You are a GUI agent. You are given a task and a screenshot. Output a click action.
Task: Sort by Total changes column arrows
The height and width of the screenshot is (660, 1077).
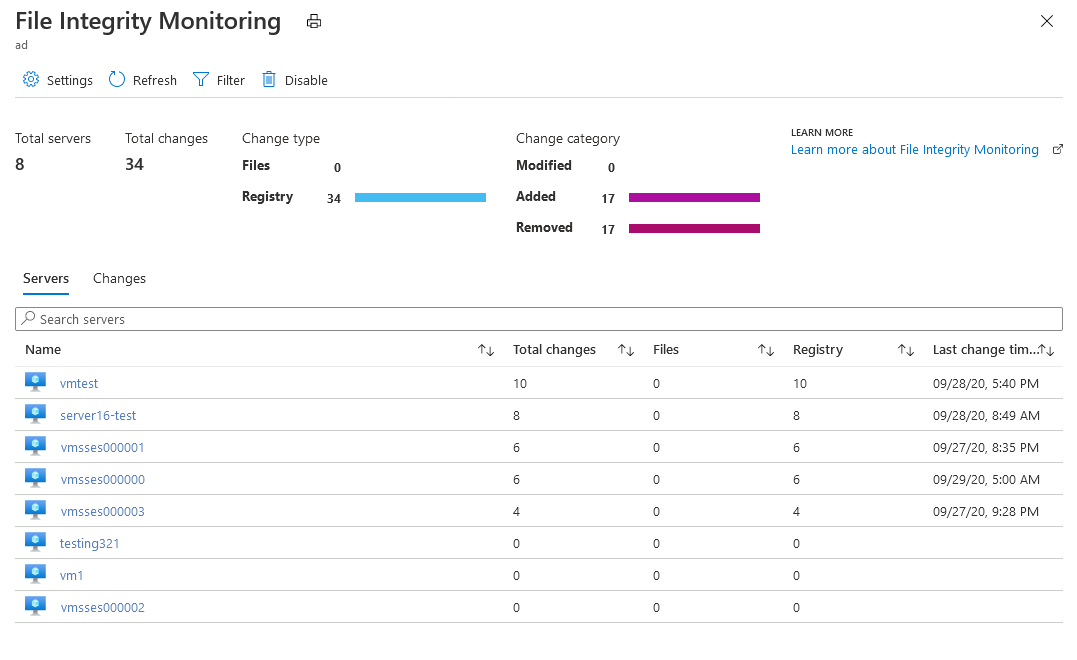626,350
